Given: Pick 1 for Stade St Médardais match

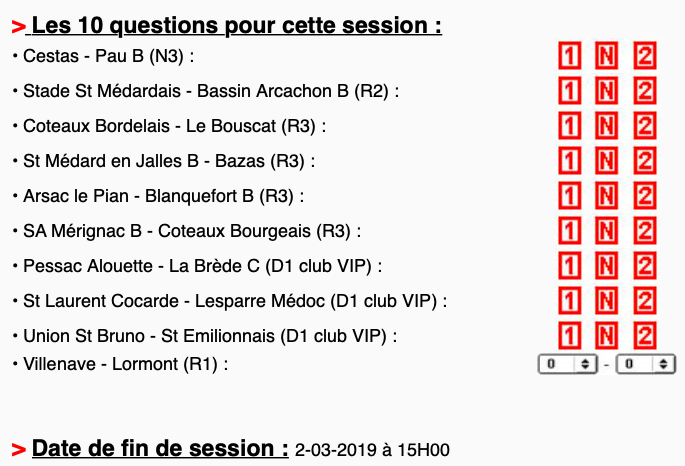Looking at the screenshot, I should (568, 91).
